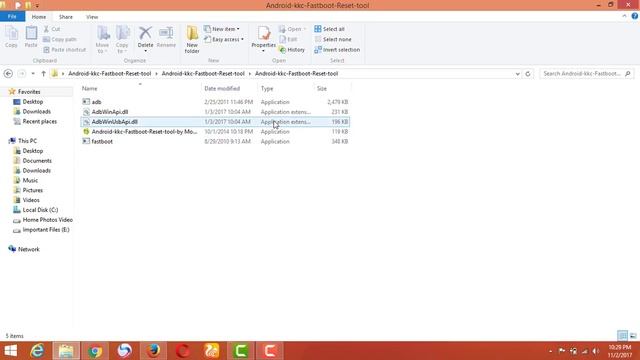Screen dimensions: 640x360
Task: Switch to Large icons view in status bar
Action: pyautogui.click(x=633, y=336)
